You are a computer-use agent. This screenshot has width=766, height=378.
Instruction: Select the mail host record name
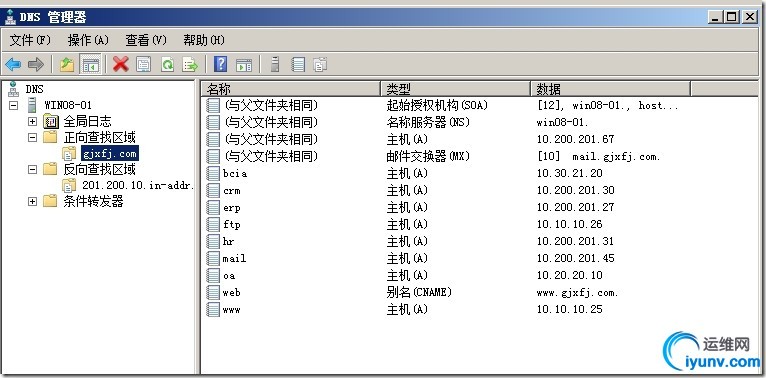(234, 258)
